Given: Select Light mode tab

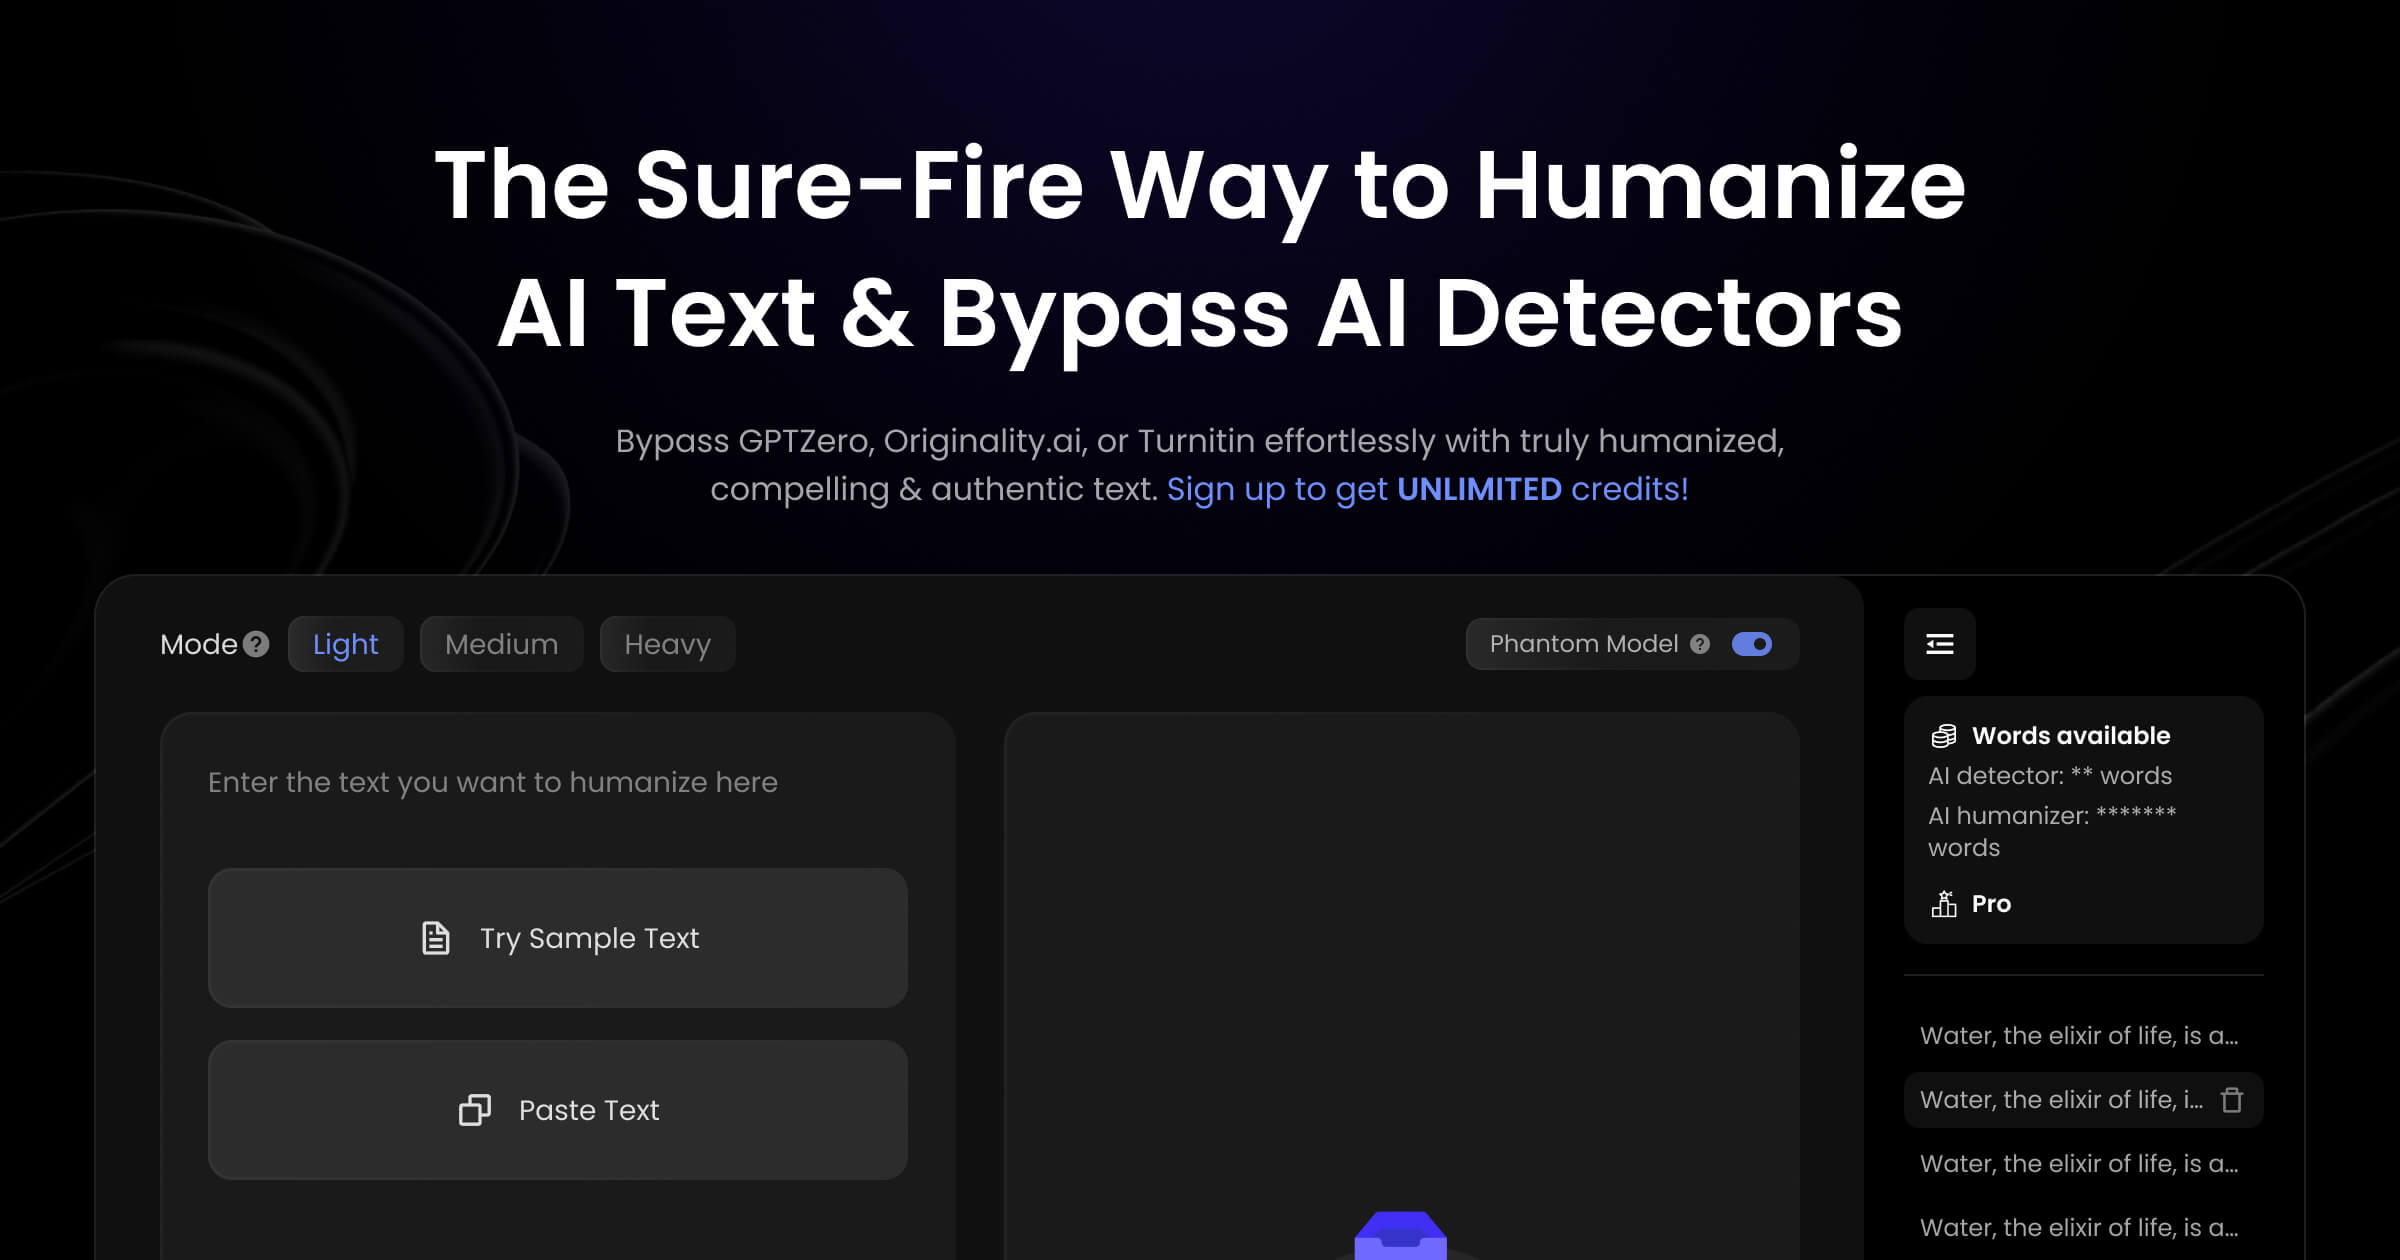Looking at the screenshot, I should point(346,644).
